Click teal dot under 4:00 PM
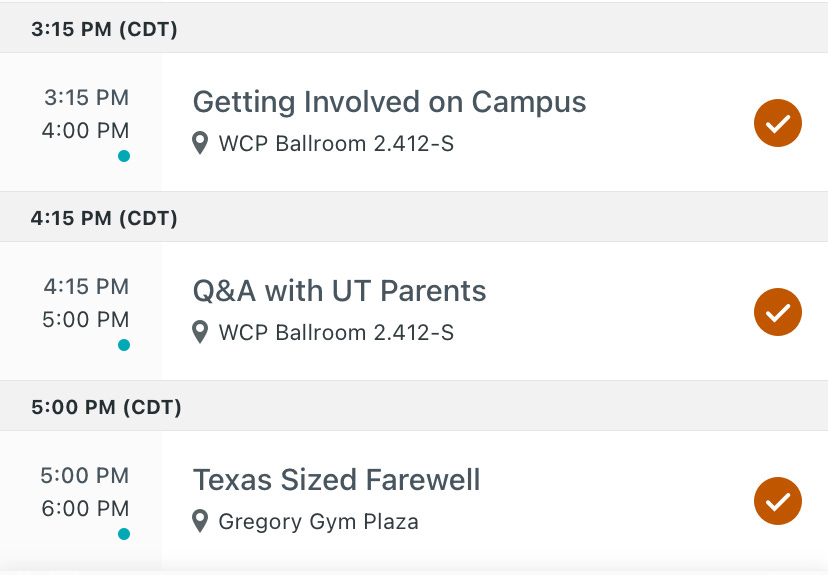This screenshot has height=575, width=828. [x=124, y=156]
